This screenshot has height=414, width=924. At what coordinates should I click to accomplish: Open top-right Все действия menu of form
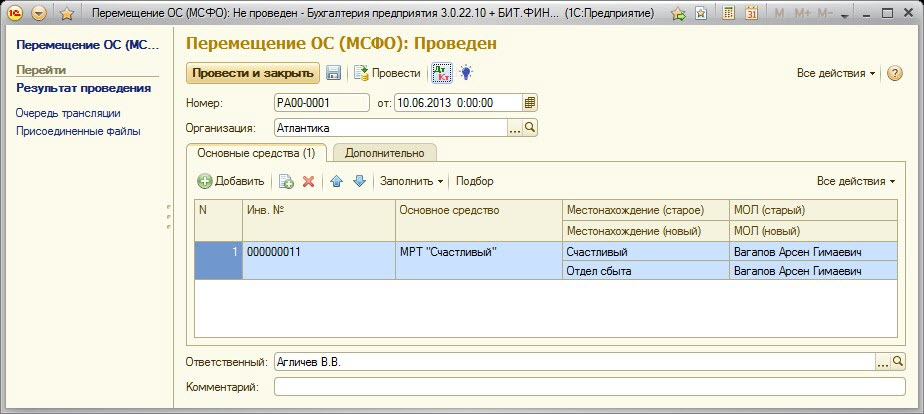[836, 73]
